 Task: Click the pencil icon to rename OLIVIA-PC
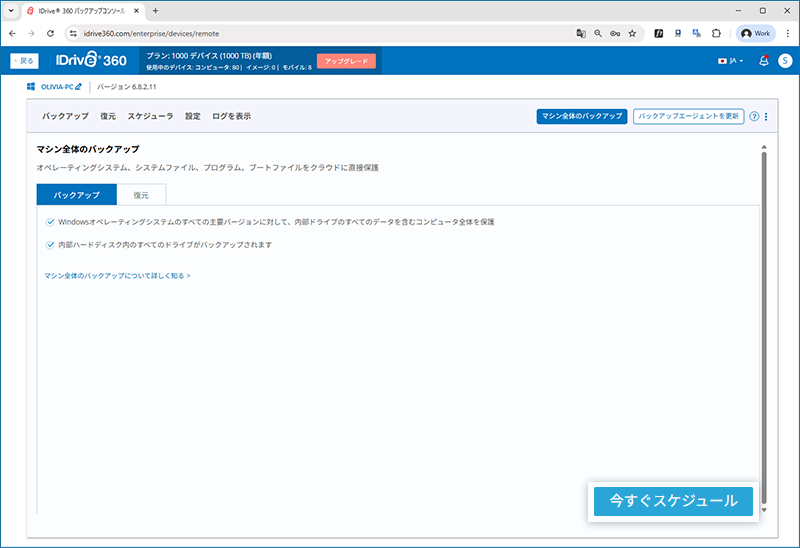(x=78, y=88)
